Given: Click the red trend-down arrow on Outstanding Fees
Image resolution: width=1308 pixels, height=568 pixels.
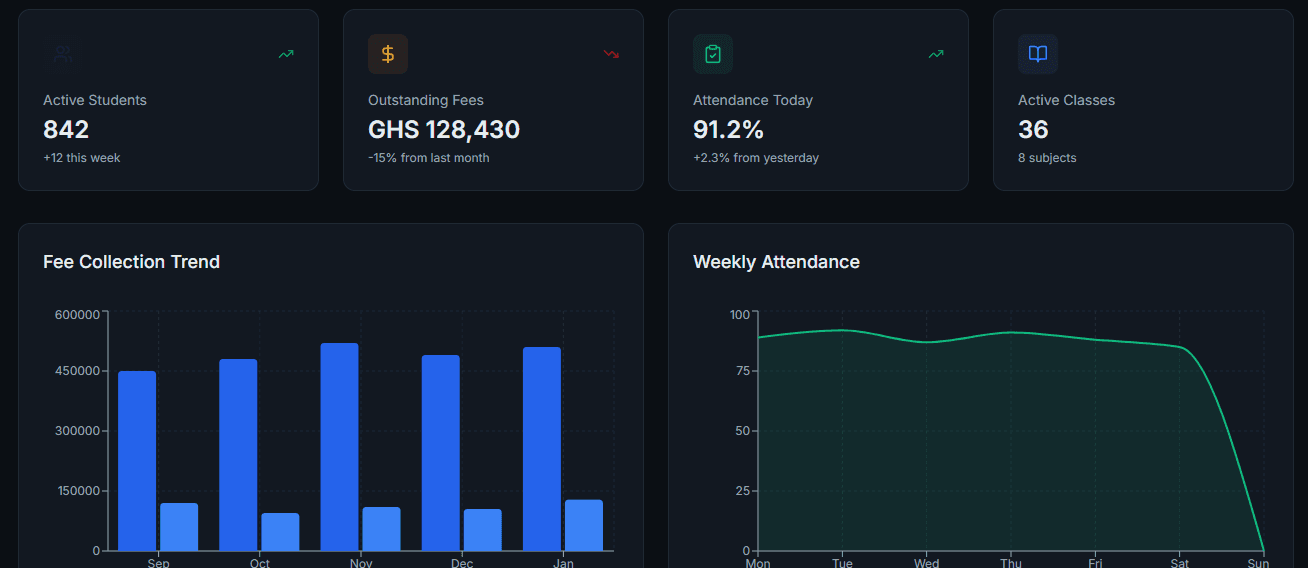Looking at the screenshot, I should [x=611, y=54].
